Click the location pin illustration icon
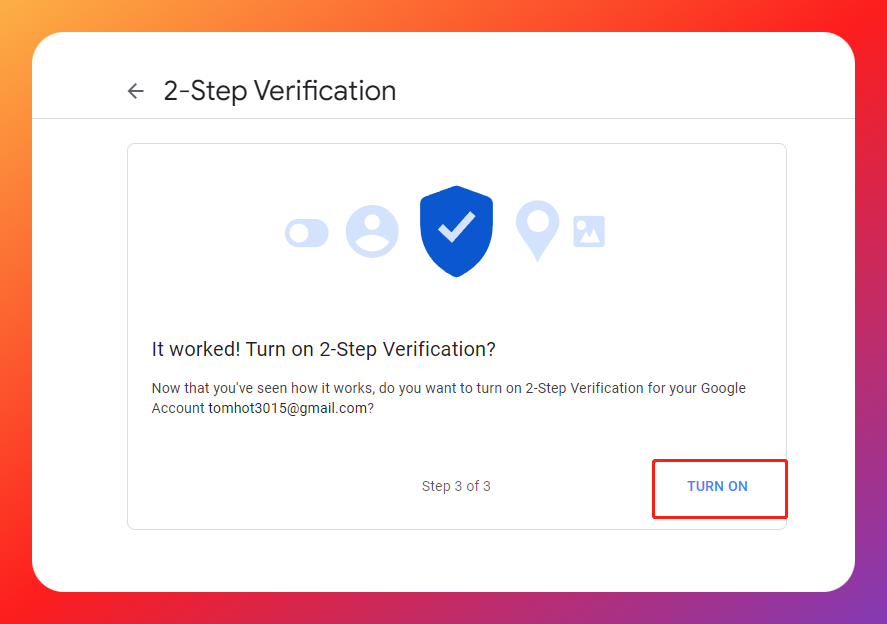The width and height of the screenshot is (887, 624). tap(537, 230)
